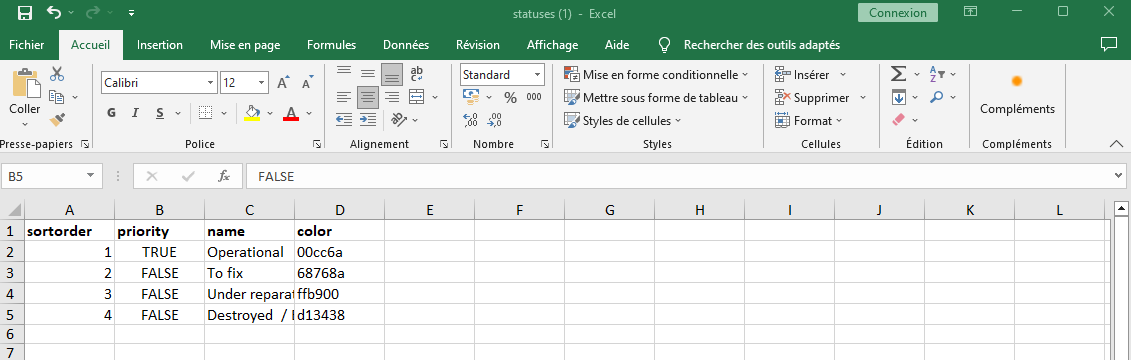Open the Calibri font name dropdown
The width and height of the screenshot is (1131, 360).
pos(211,83)
